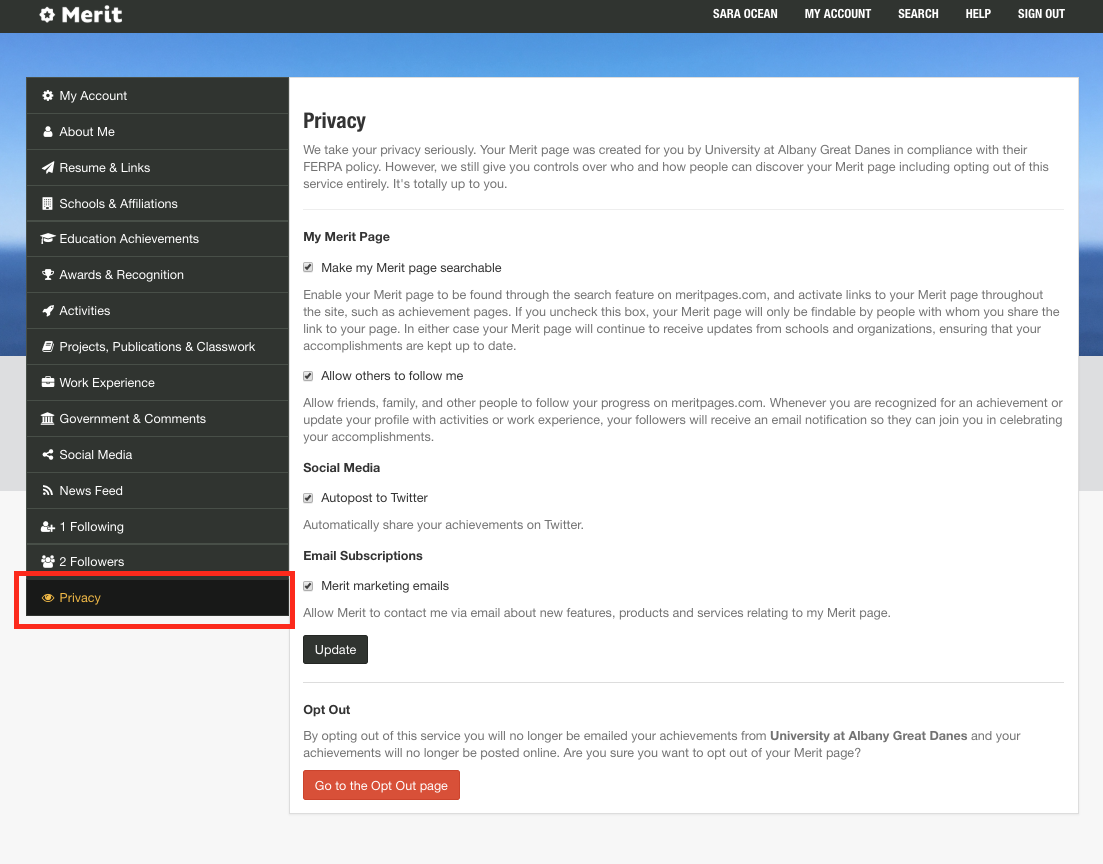Go to Work Experience
The image size is (1103, 864).
158,382
